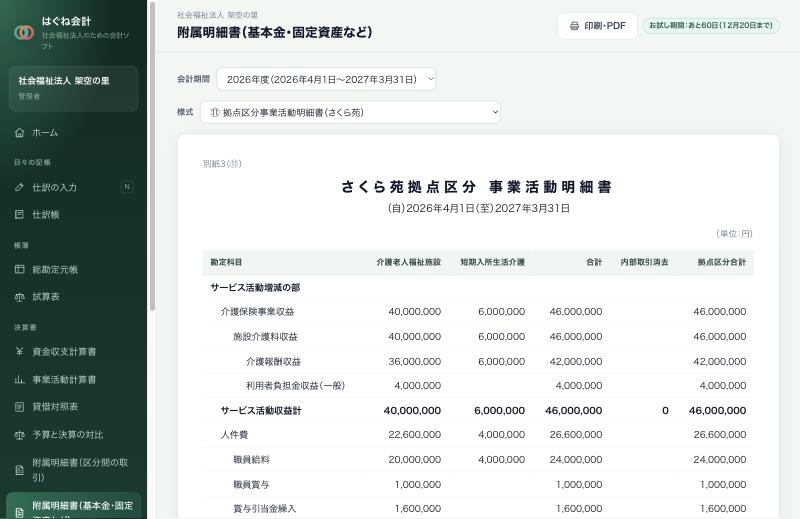Image resolution: width=800 pixels, height=519 pixels.
Task: Click the ledger table icon for 総勘定元帳
Action: (x=19, y=269)
